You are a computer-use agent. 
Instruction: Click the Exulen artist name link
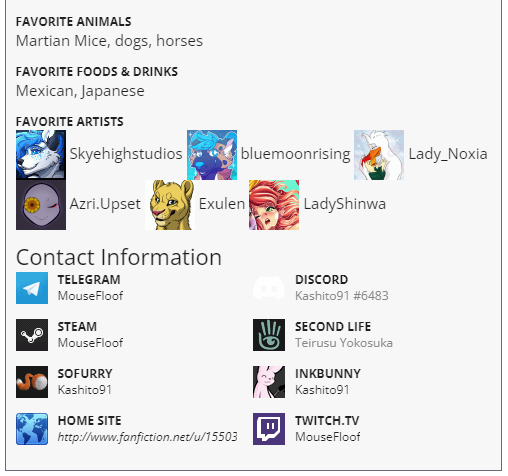(222, 204)
